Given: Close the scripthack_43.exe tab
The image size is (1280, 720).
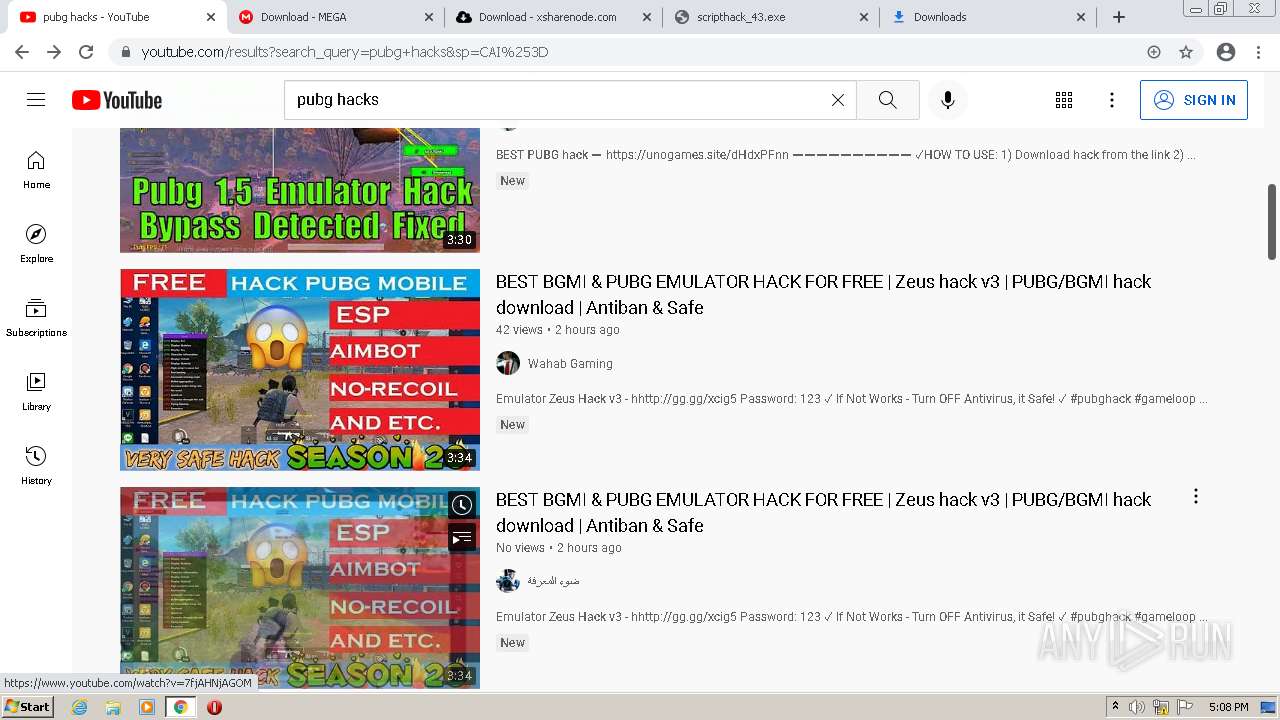Looking at the screenshot, I should coord(864,17).
